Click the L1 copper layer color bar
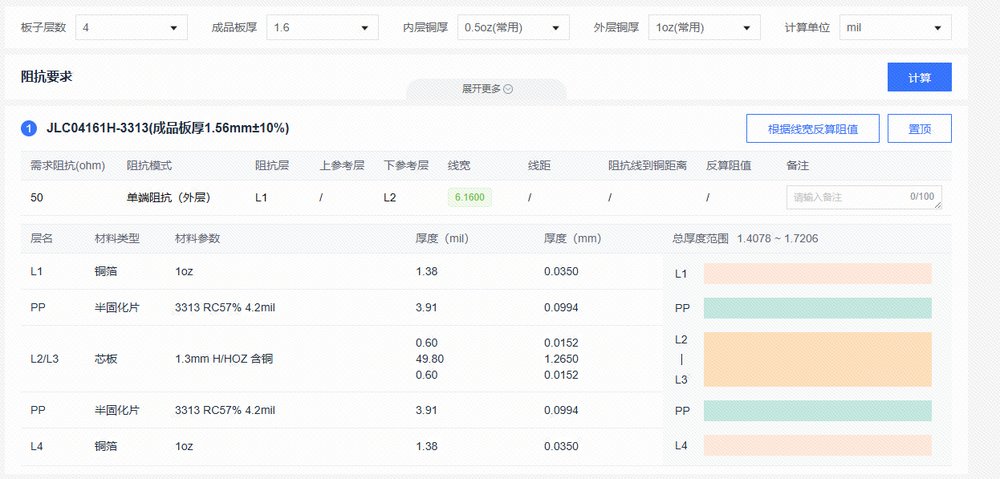The width and height of the screenshot is (1000, 479). coord(817,273)
